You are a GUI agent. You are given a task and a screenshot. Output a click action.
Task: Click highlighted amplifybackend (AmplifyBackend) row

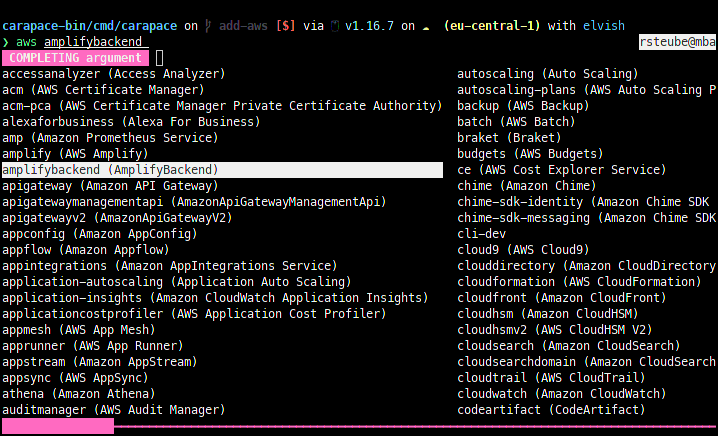(222, 170)
